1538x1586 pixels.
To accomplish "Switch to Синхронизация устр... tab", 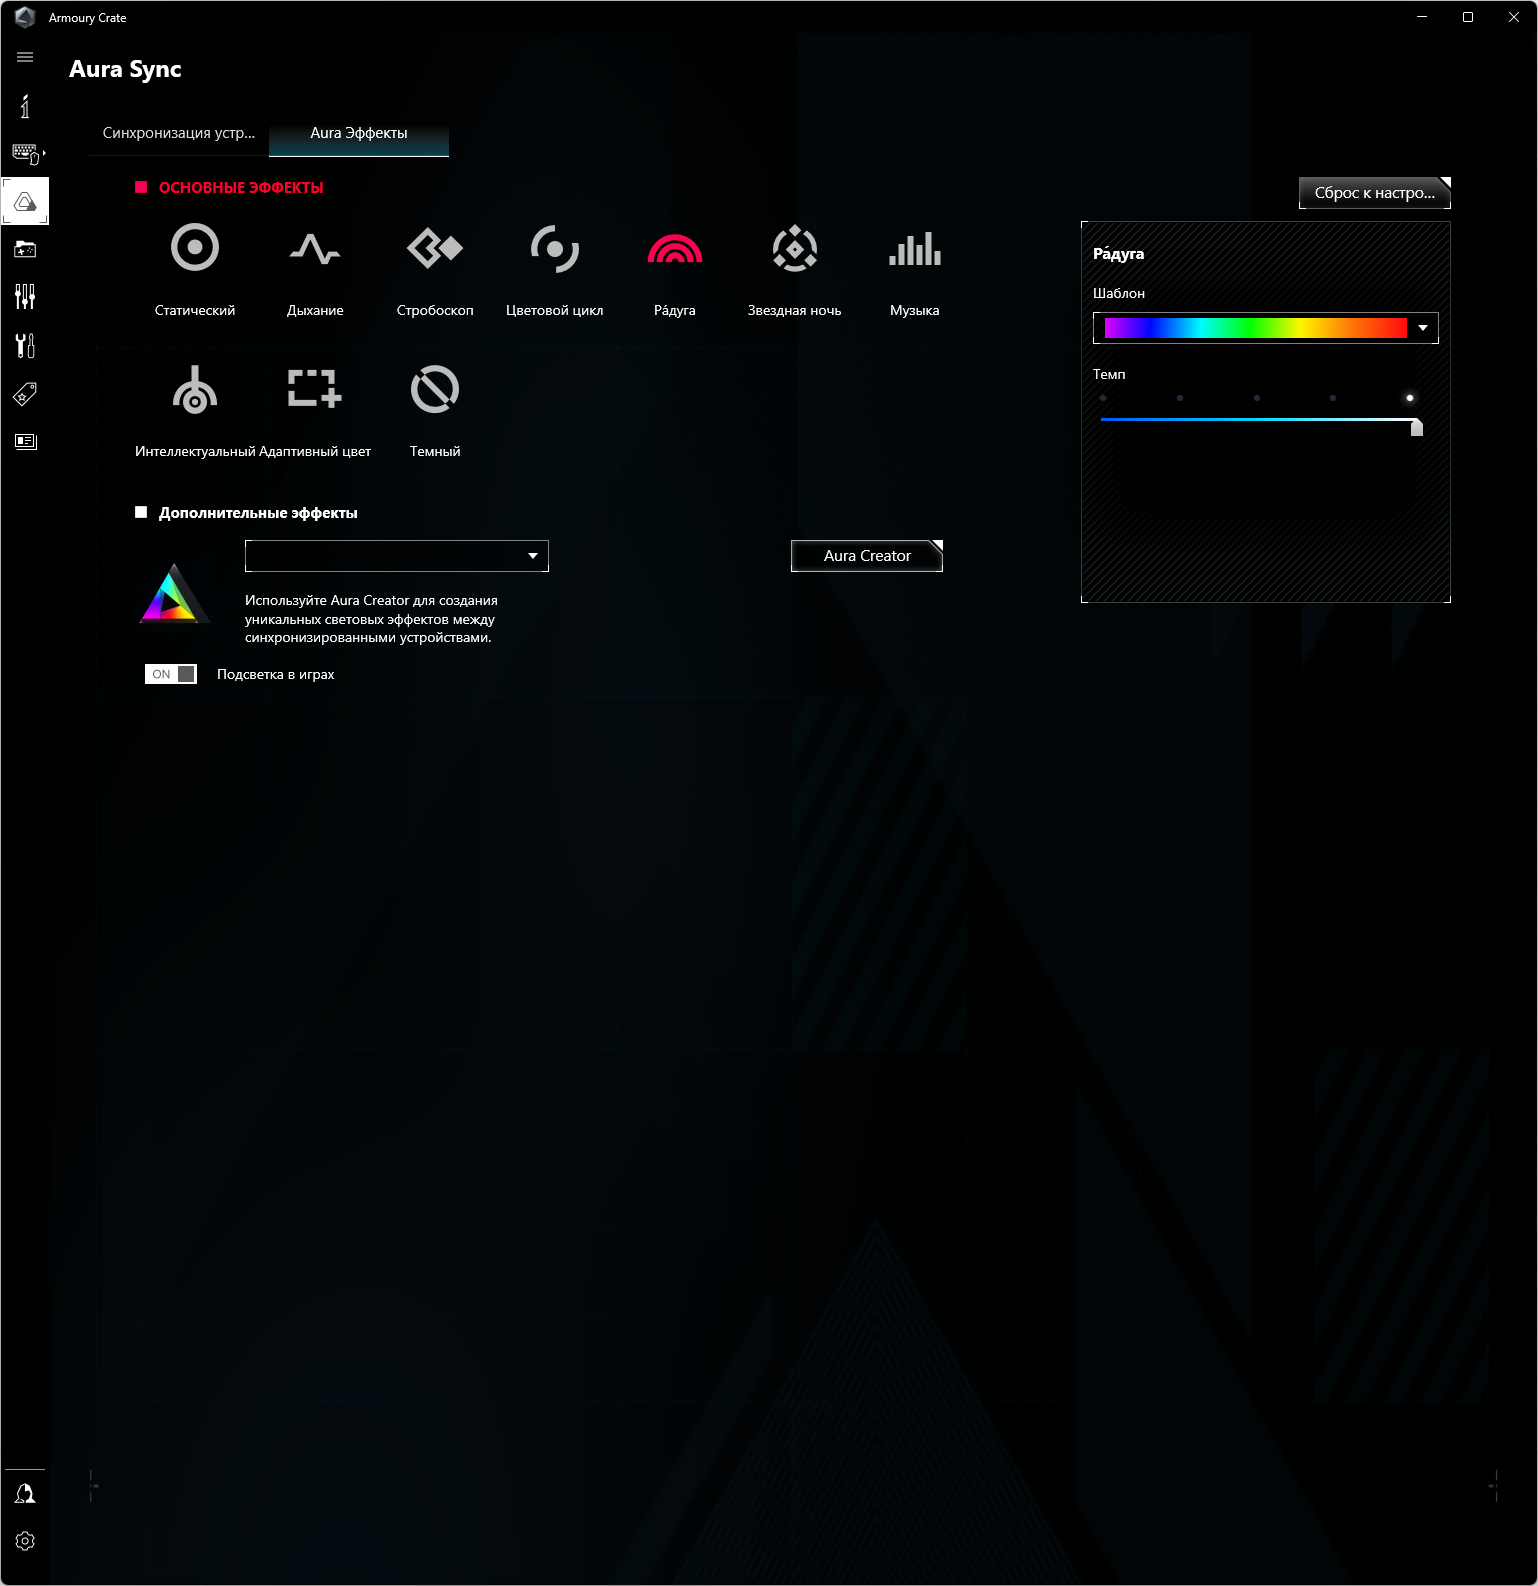I will pos(179,133).
